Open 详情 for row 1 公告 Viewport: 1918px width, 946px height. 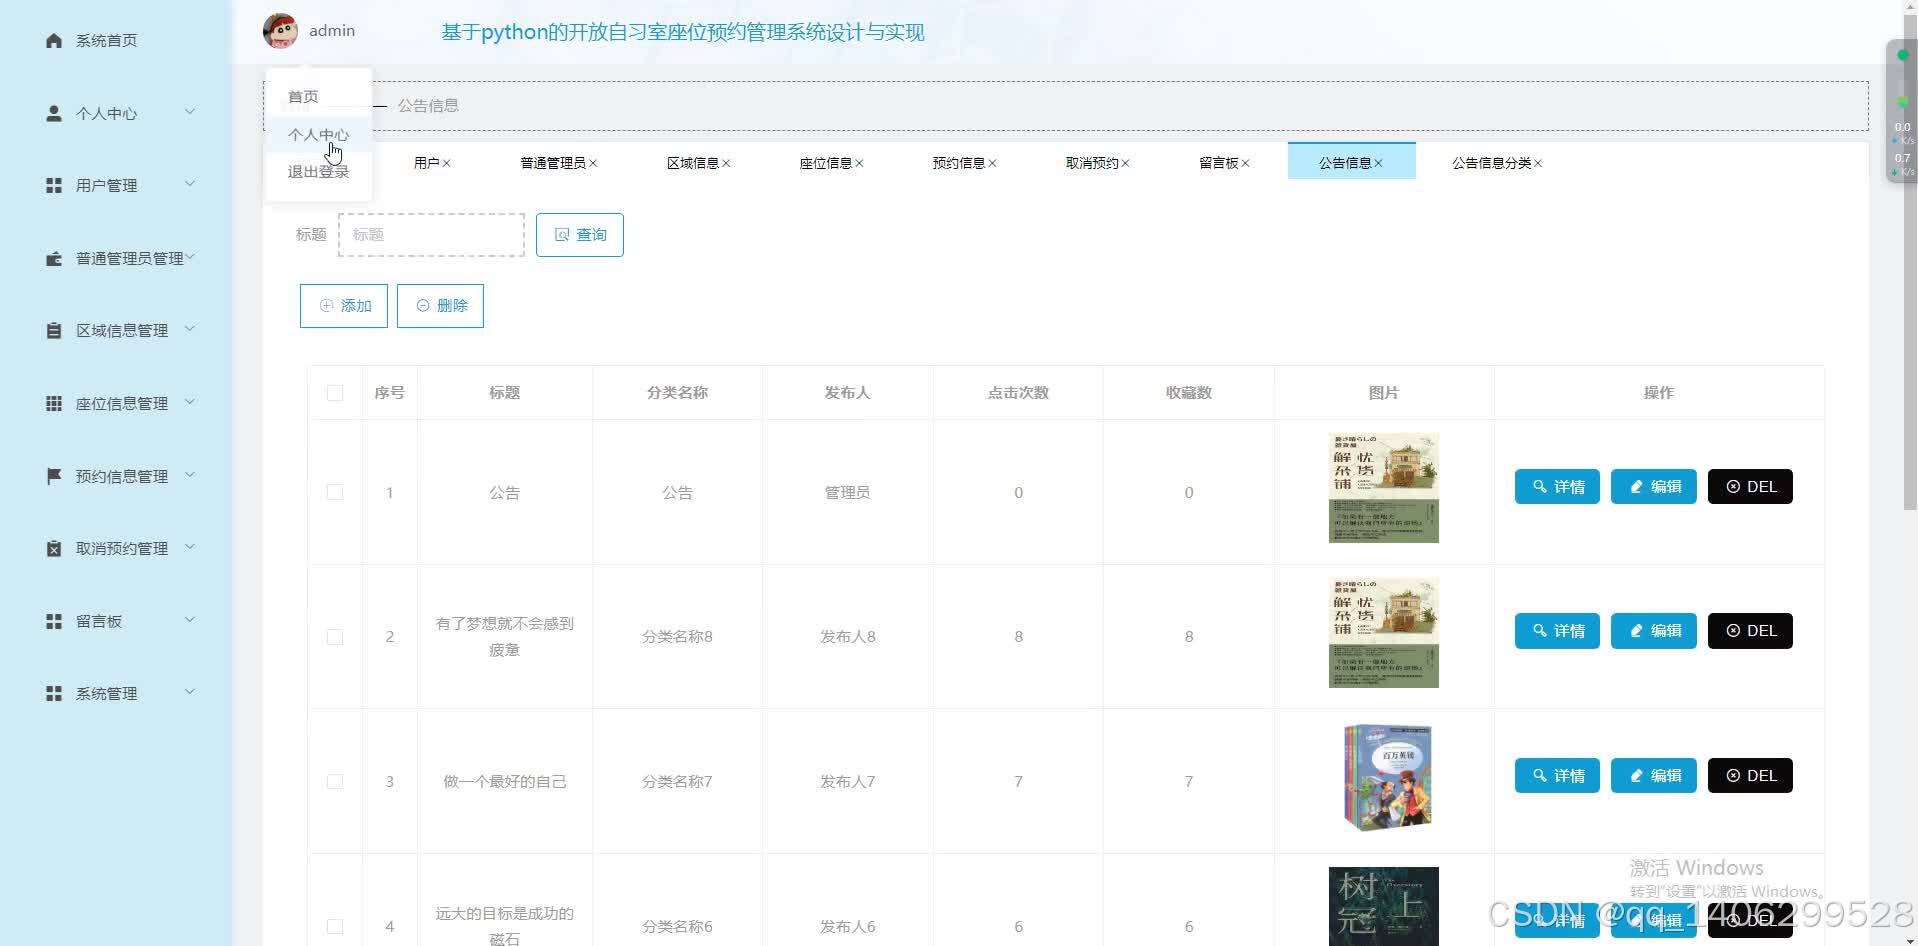tap(1557, 487)
